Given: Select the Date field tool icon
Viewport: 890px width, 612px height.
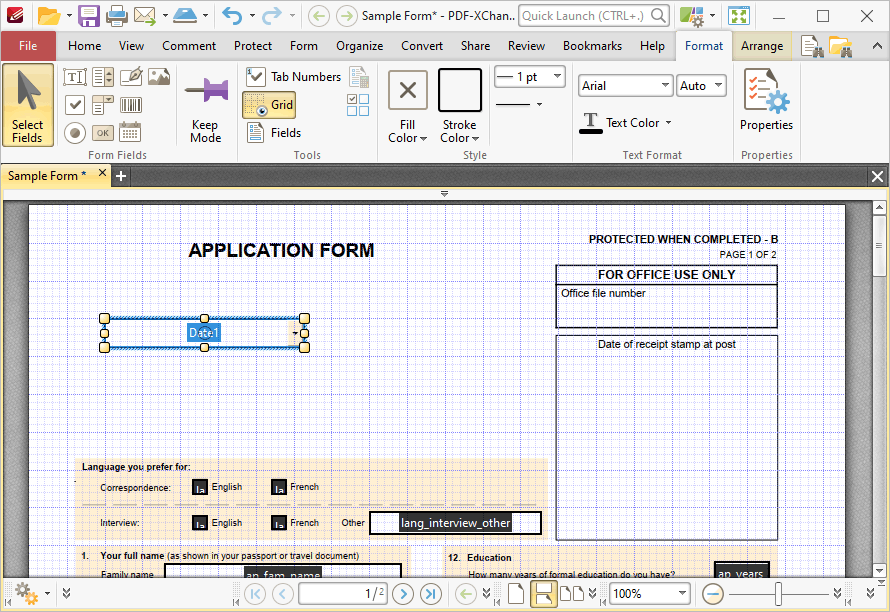Looking at the screenshot, I should [x=130, y=132].
